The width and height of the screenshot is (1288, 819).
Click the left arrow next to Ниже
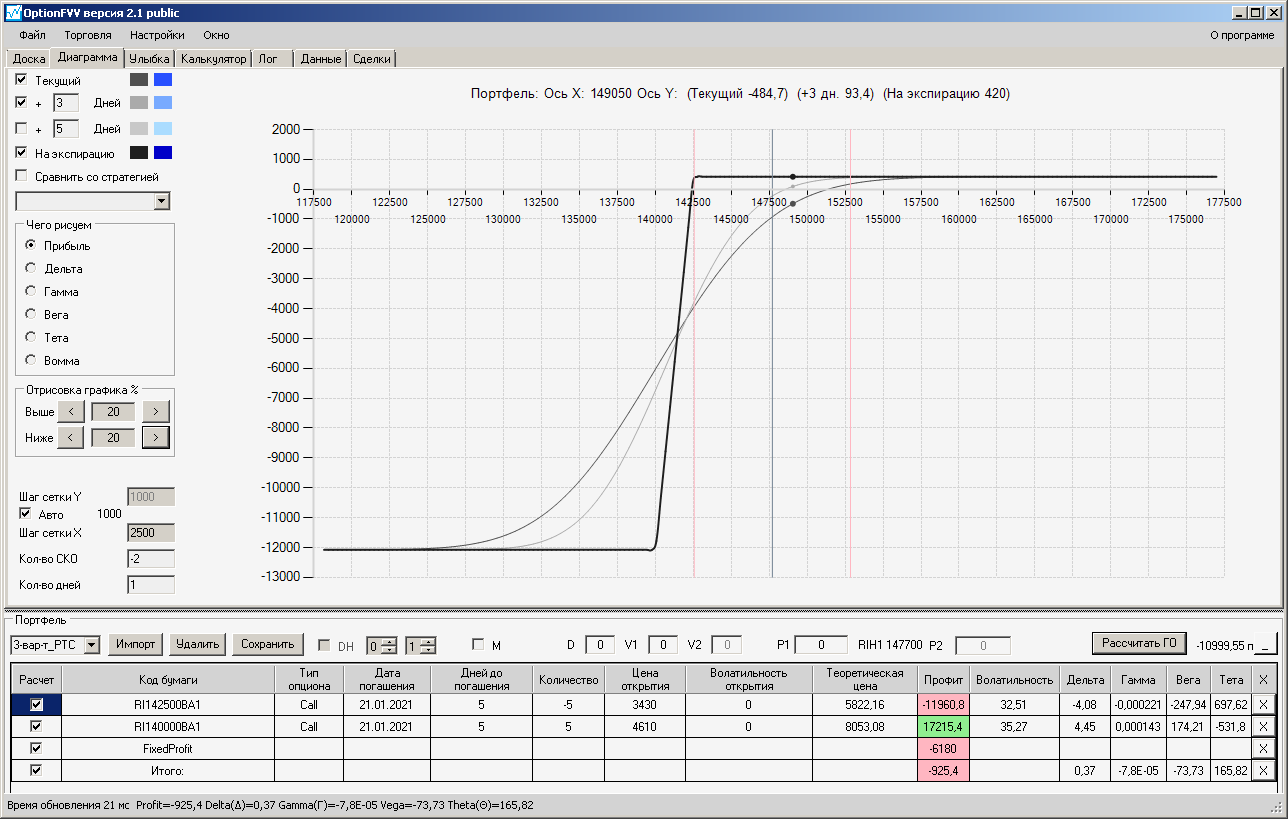point(70,437)
